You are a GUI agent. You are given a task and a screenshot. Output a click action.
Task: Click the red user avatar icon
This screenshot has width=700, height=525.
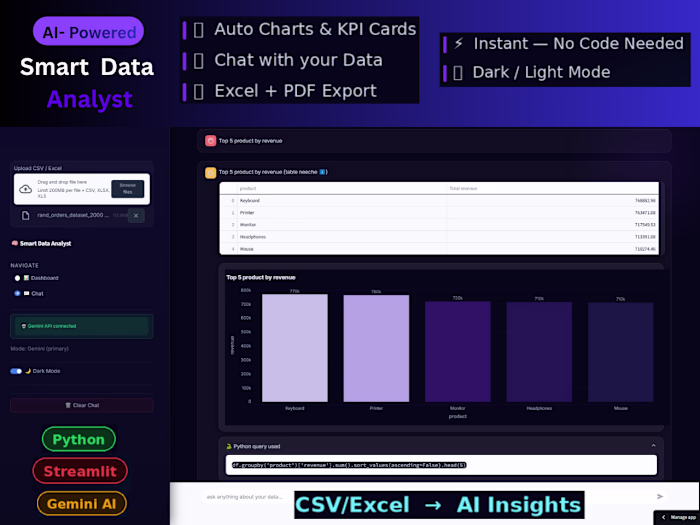tap(211, 141)
